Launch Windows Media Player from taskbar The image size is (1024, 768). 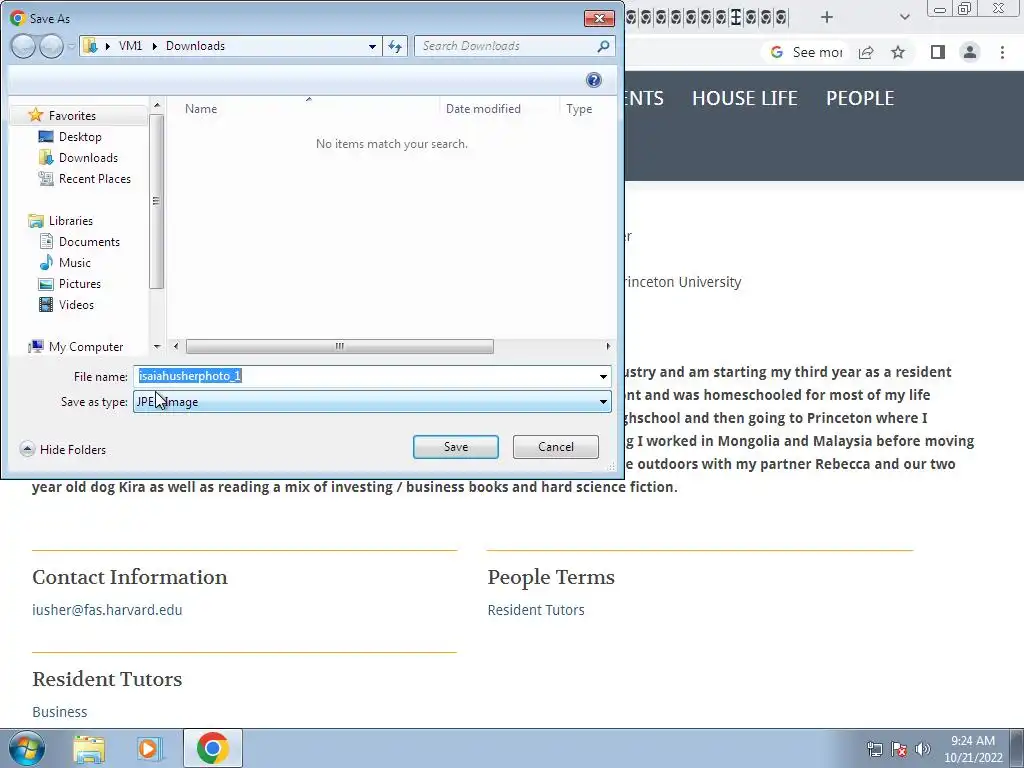point(149,748)
